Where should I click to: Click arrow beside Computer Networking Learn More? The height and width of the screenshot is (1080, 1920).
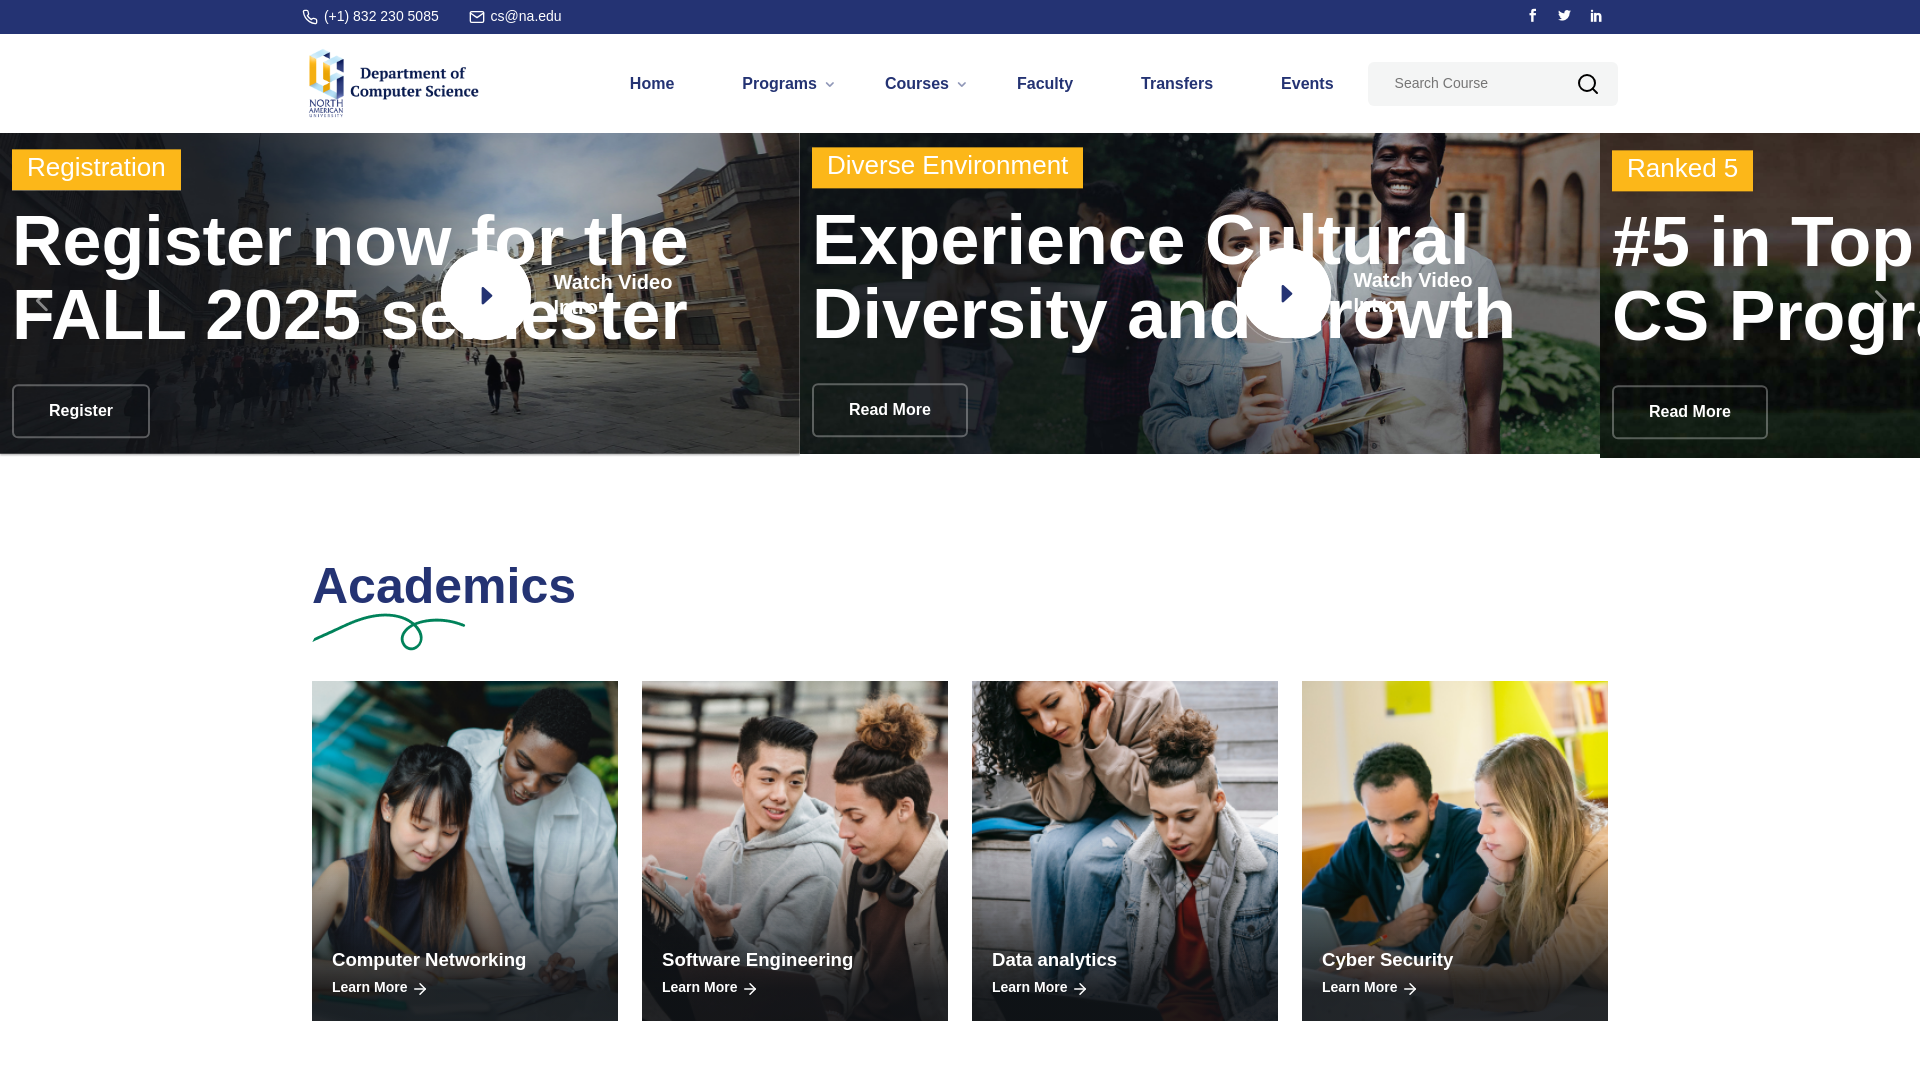pos(420,988)
